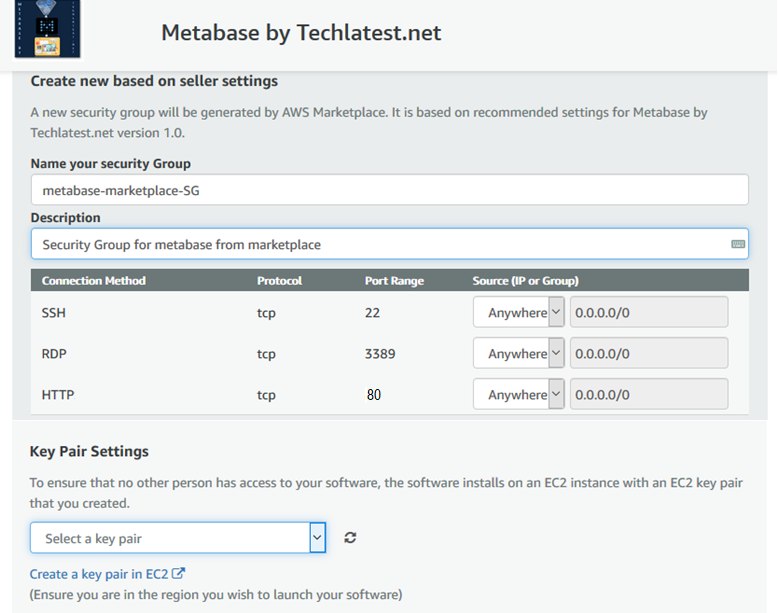The width and height of the screenshot is (779, 613).
Task: Click the Metabase by Techlatest.net title
Action: (x=301, y=33)
